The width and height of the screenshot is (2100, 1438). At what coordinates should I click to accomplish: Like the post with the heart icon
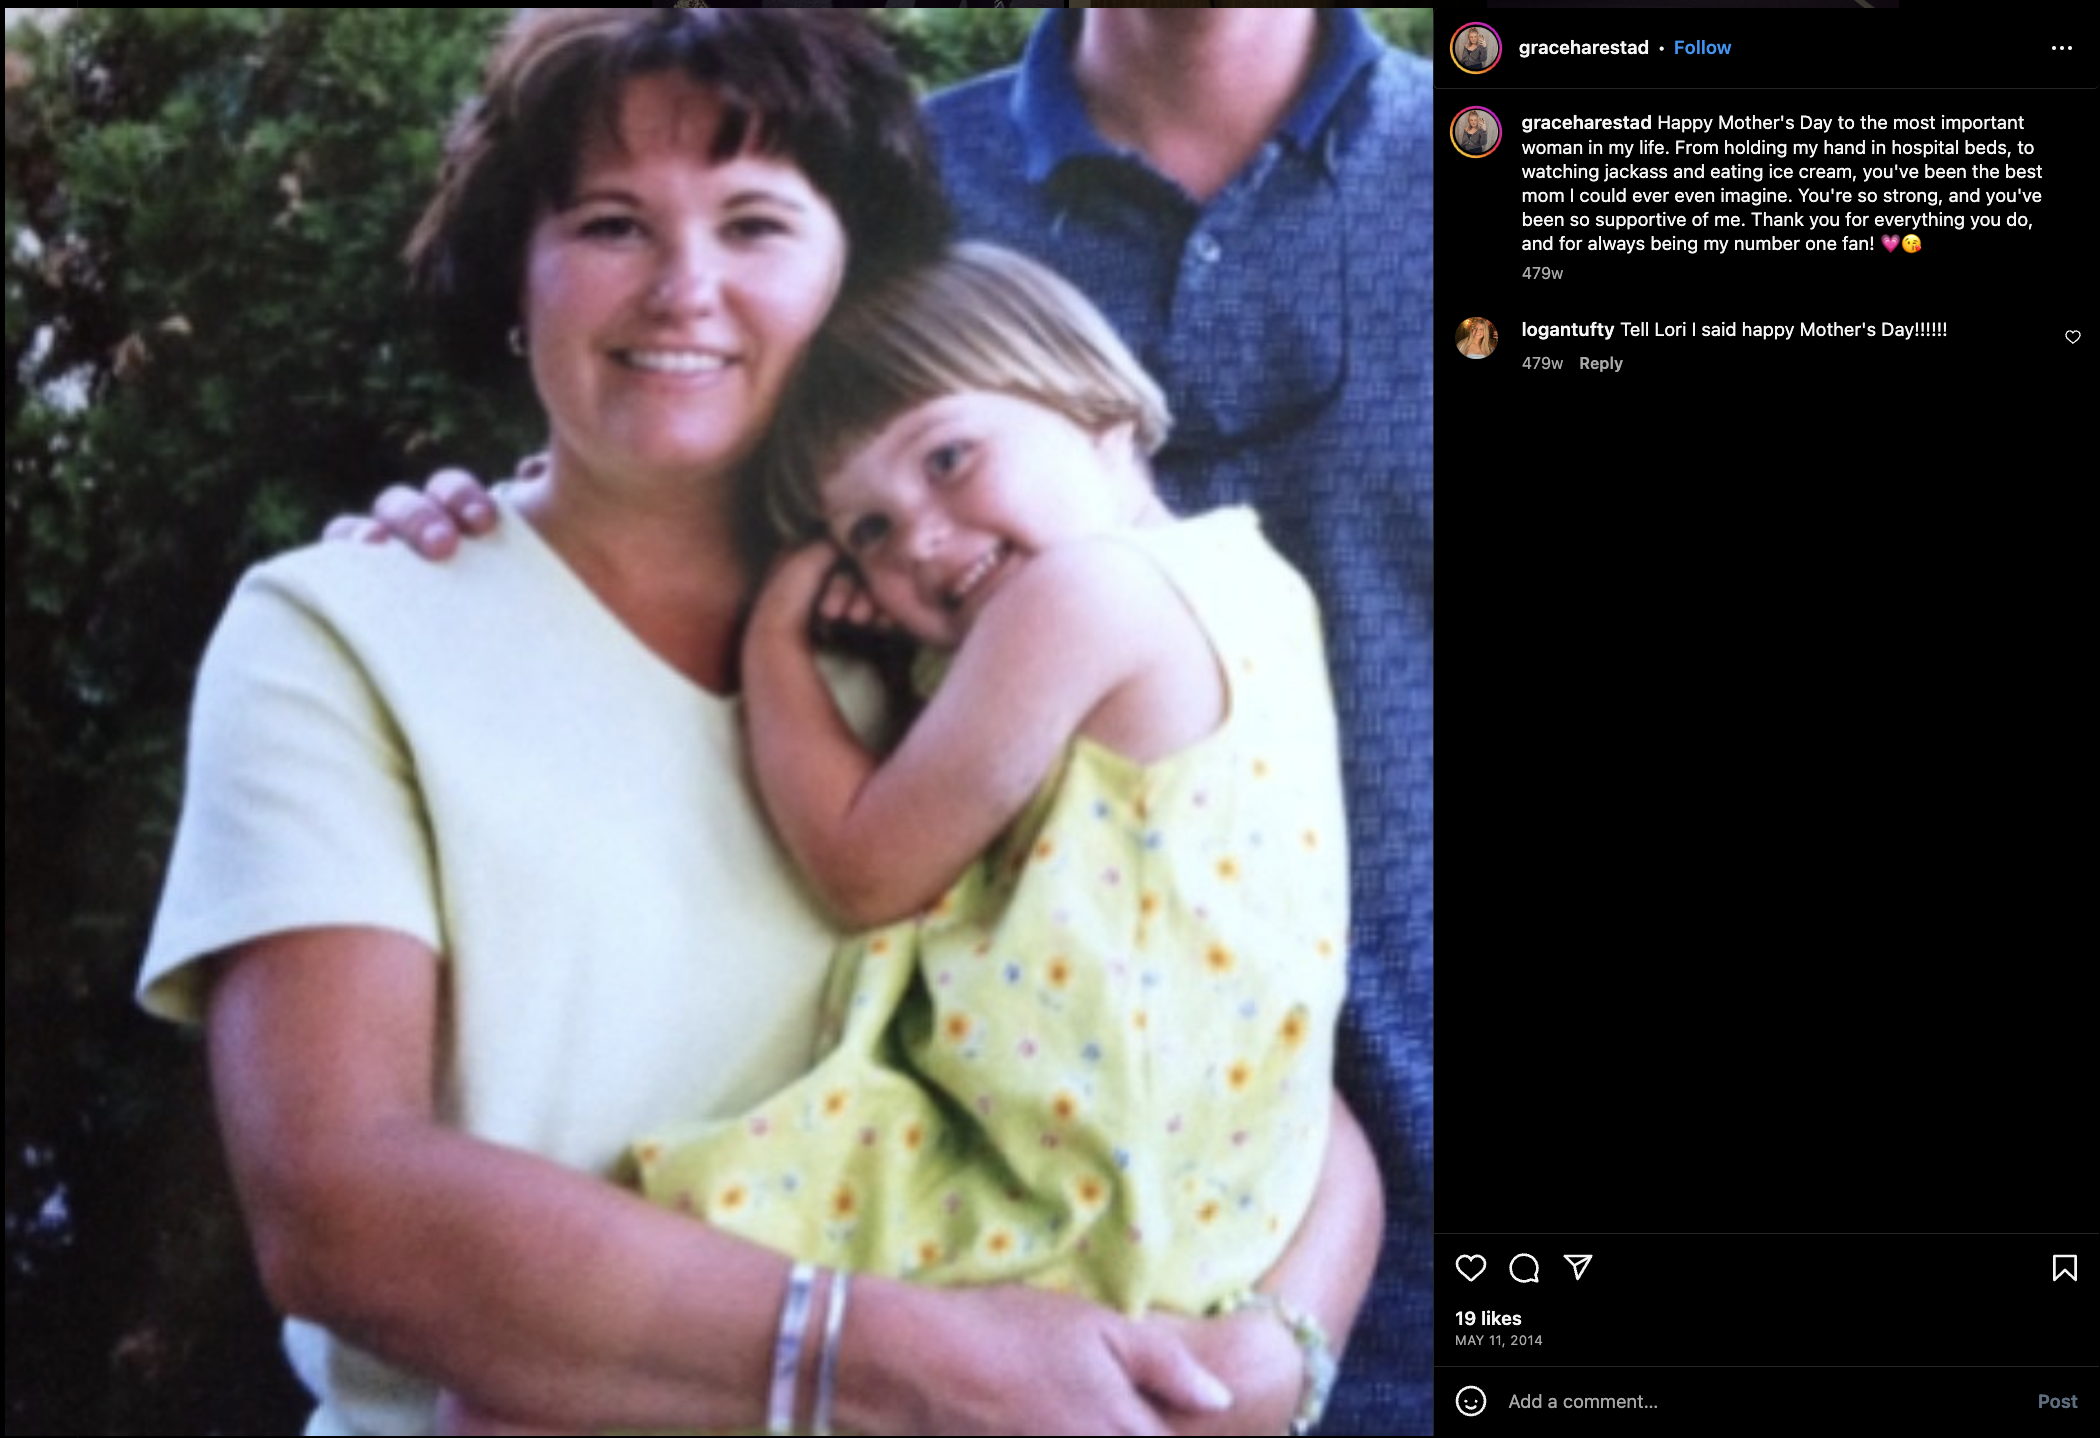tap(1470, 1268)
